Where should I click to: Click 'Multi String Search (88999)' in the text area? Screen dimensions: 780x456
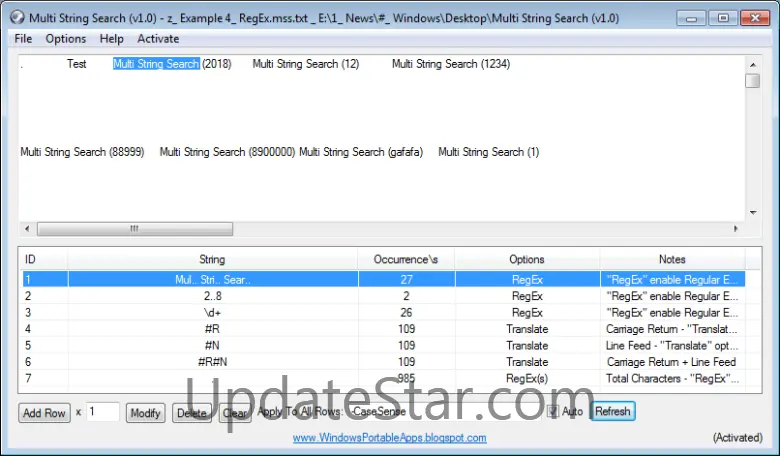[82, 152]
